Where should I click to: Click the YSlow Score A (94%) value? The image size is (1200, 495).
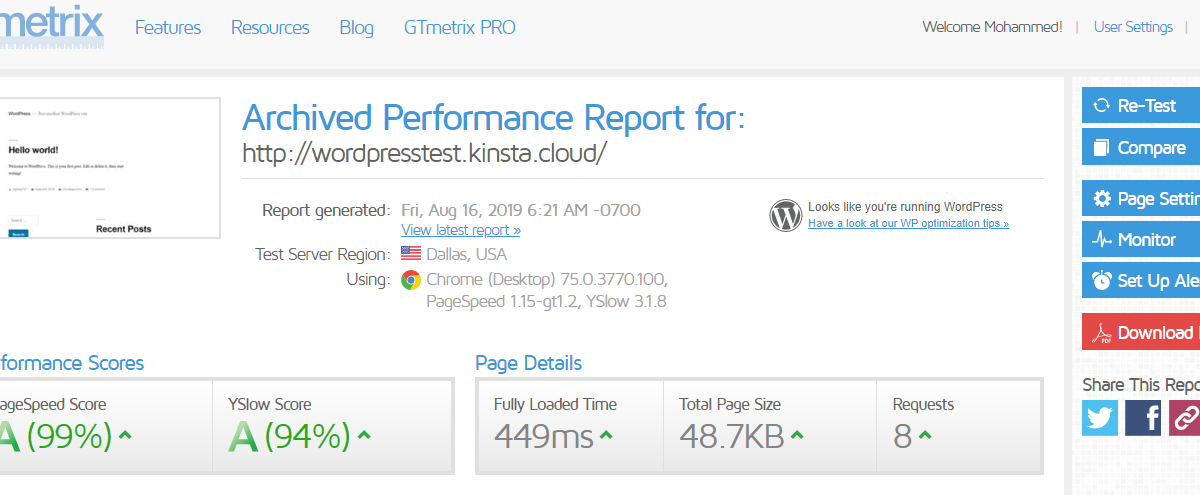pyautogui.click(x=289, y=436)
